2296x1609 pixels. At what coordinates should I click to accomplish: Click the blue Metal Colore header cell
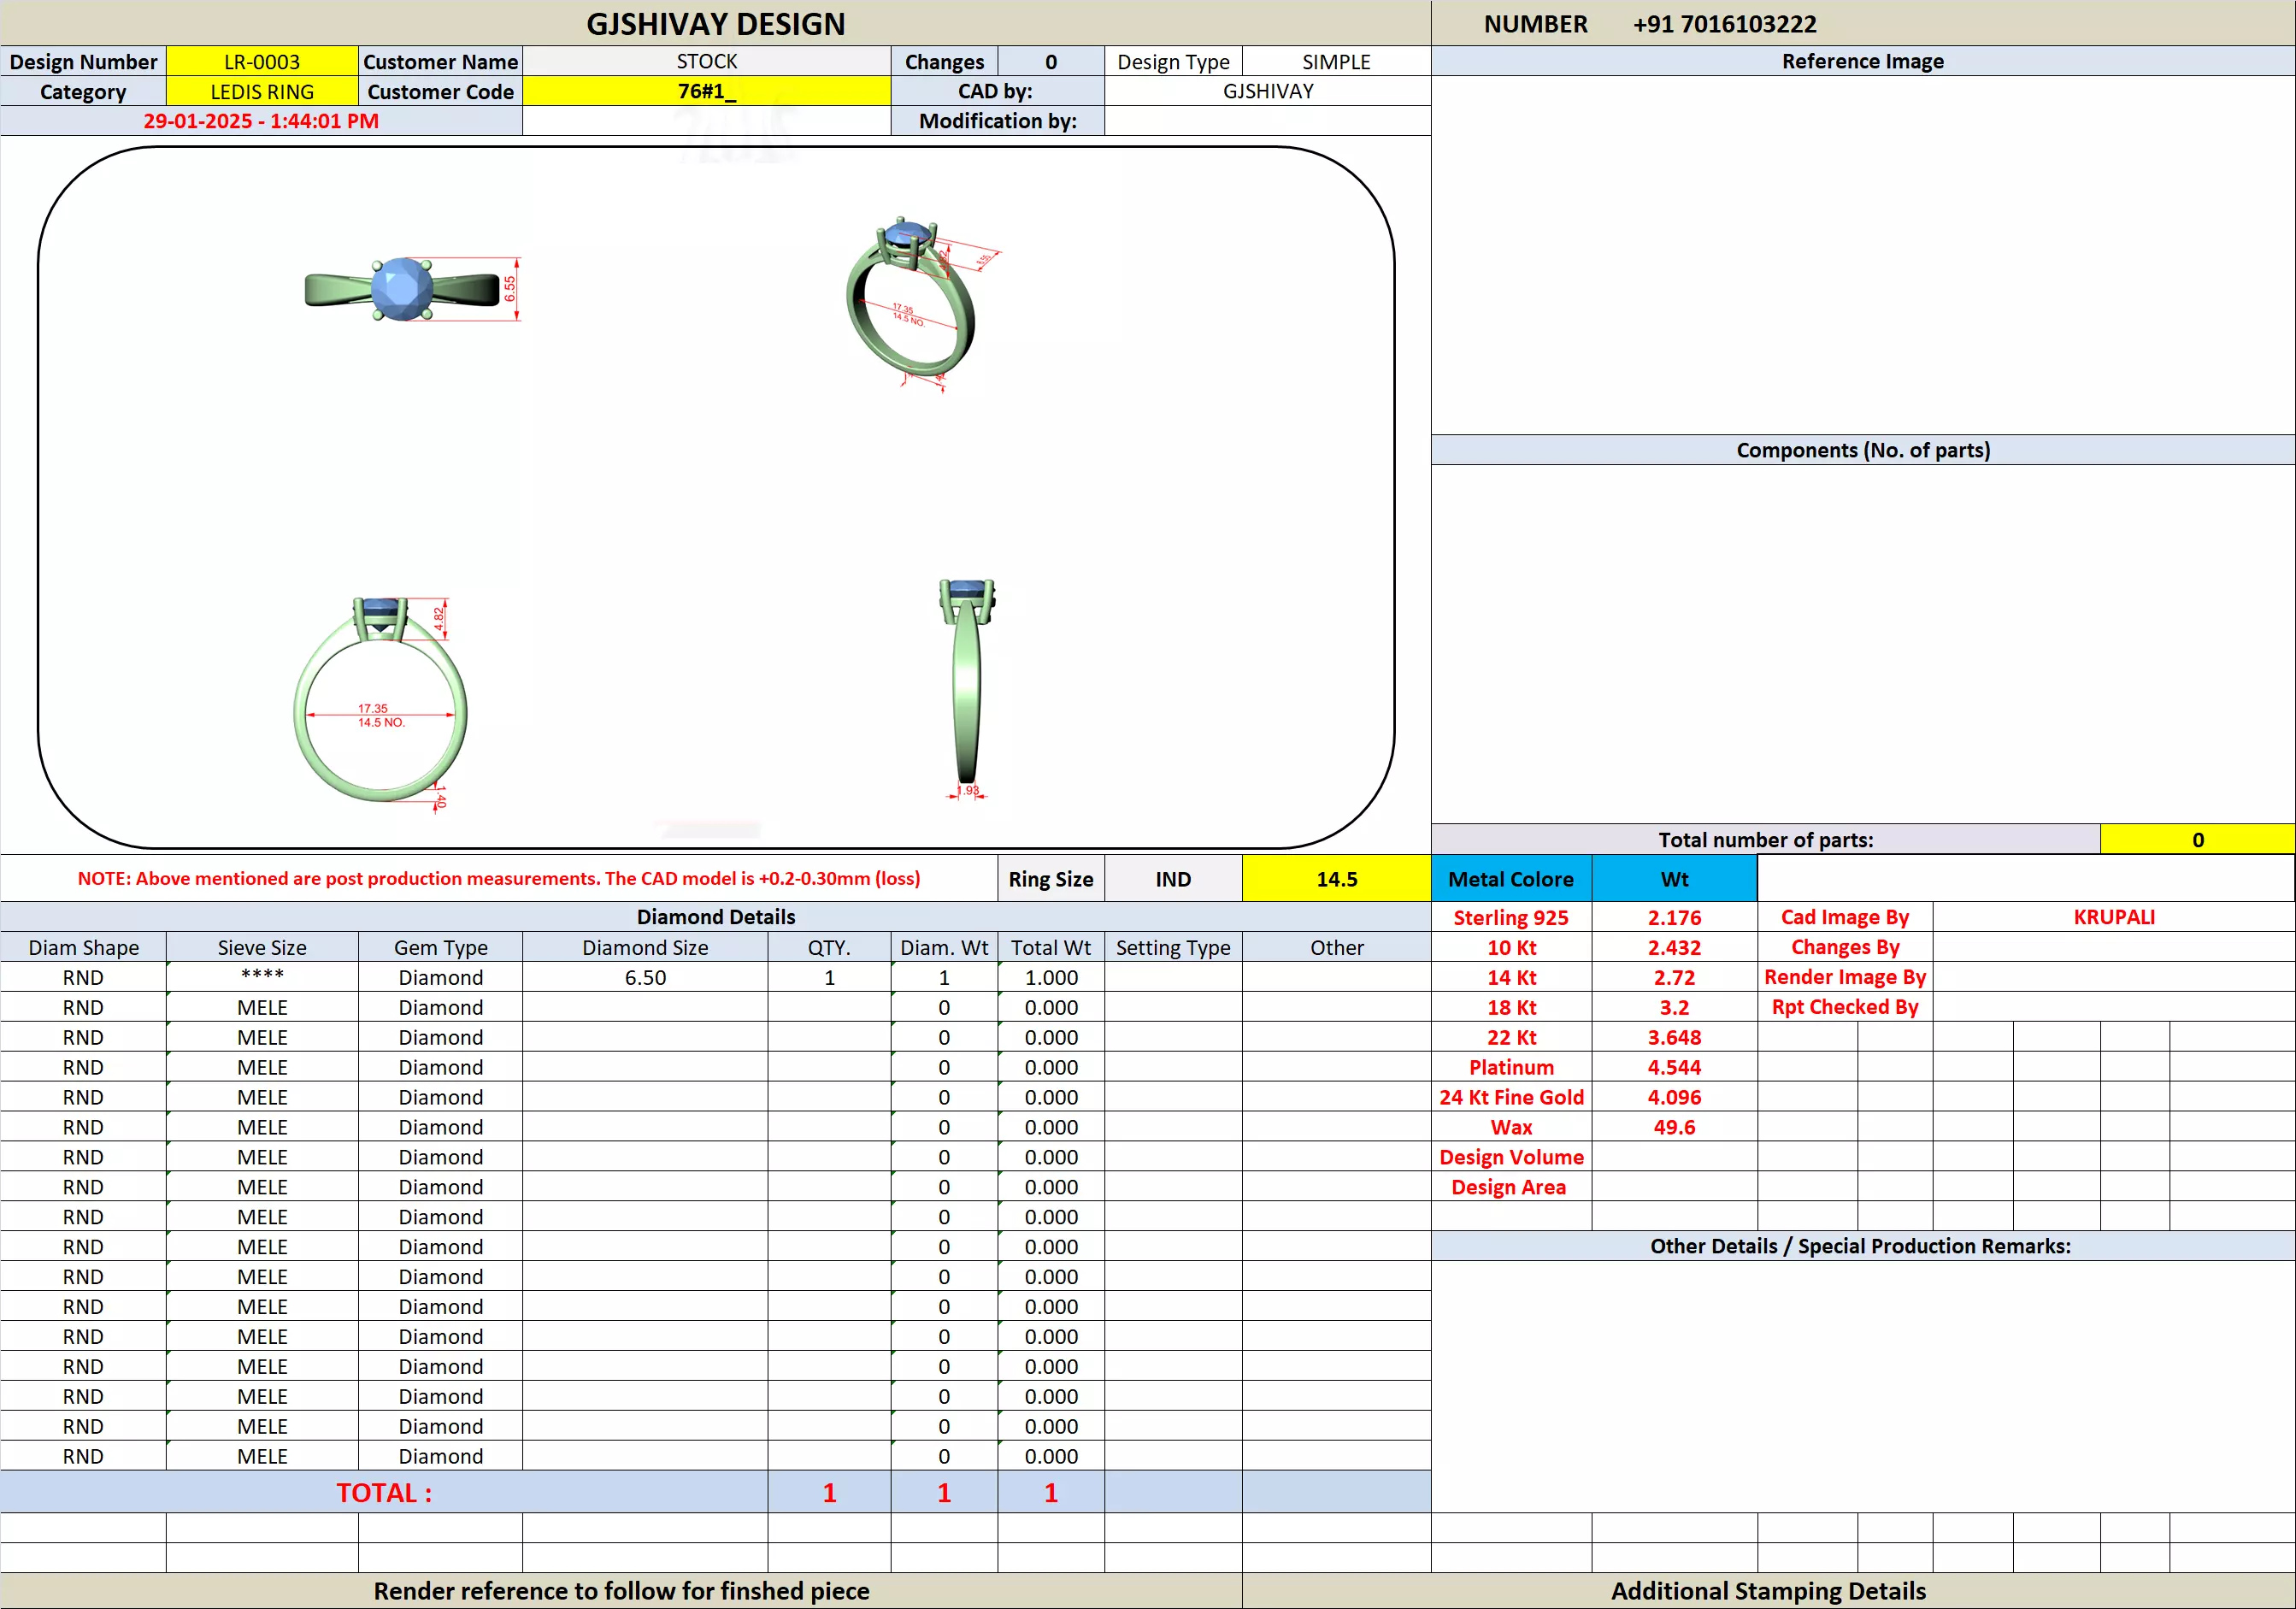click(1510, 879)
